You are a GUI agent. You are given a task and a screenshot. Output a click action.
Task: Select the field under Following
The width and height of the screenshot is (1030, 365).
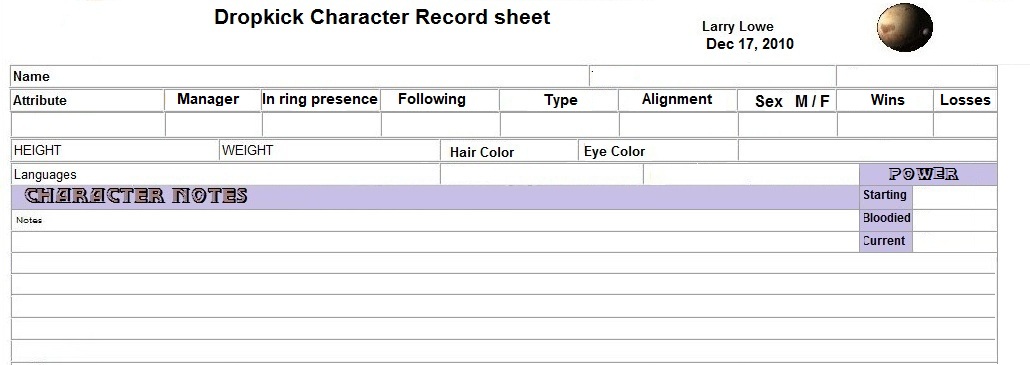[x=439, y=125]
